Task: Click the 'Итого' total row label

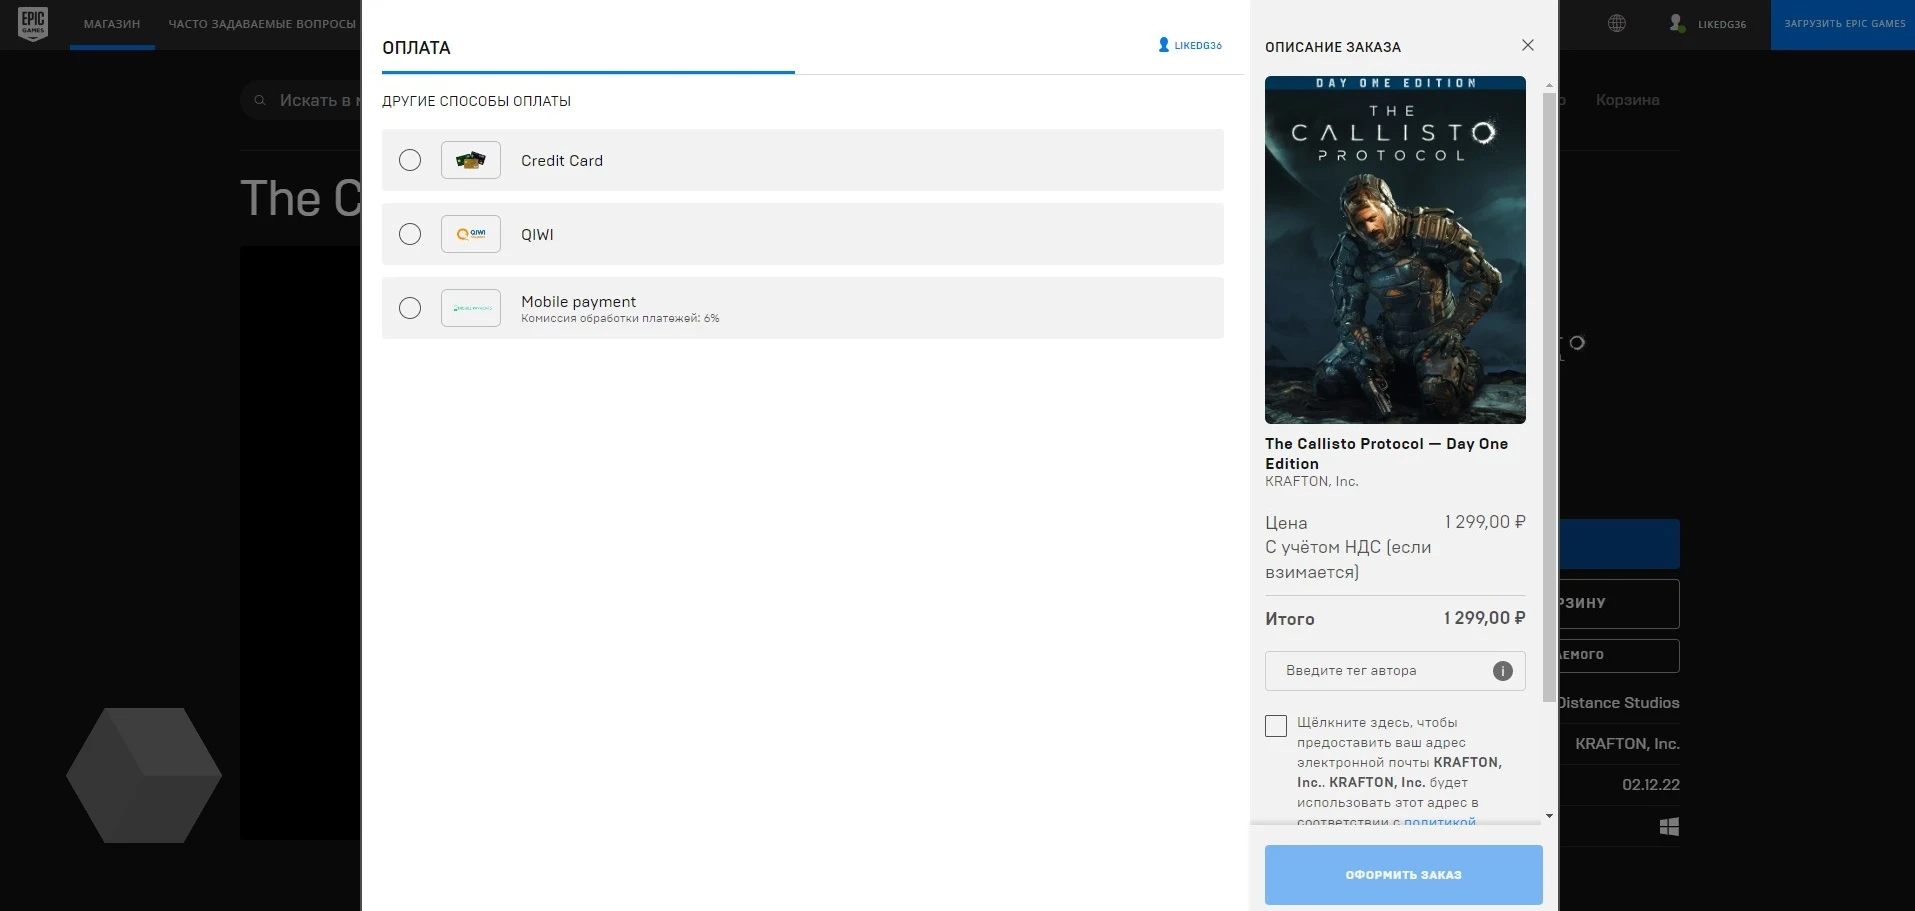Action: (x=1290, y=619)
